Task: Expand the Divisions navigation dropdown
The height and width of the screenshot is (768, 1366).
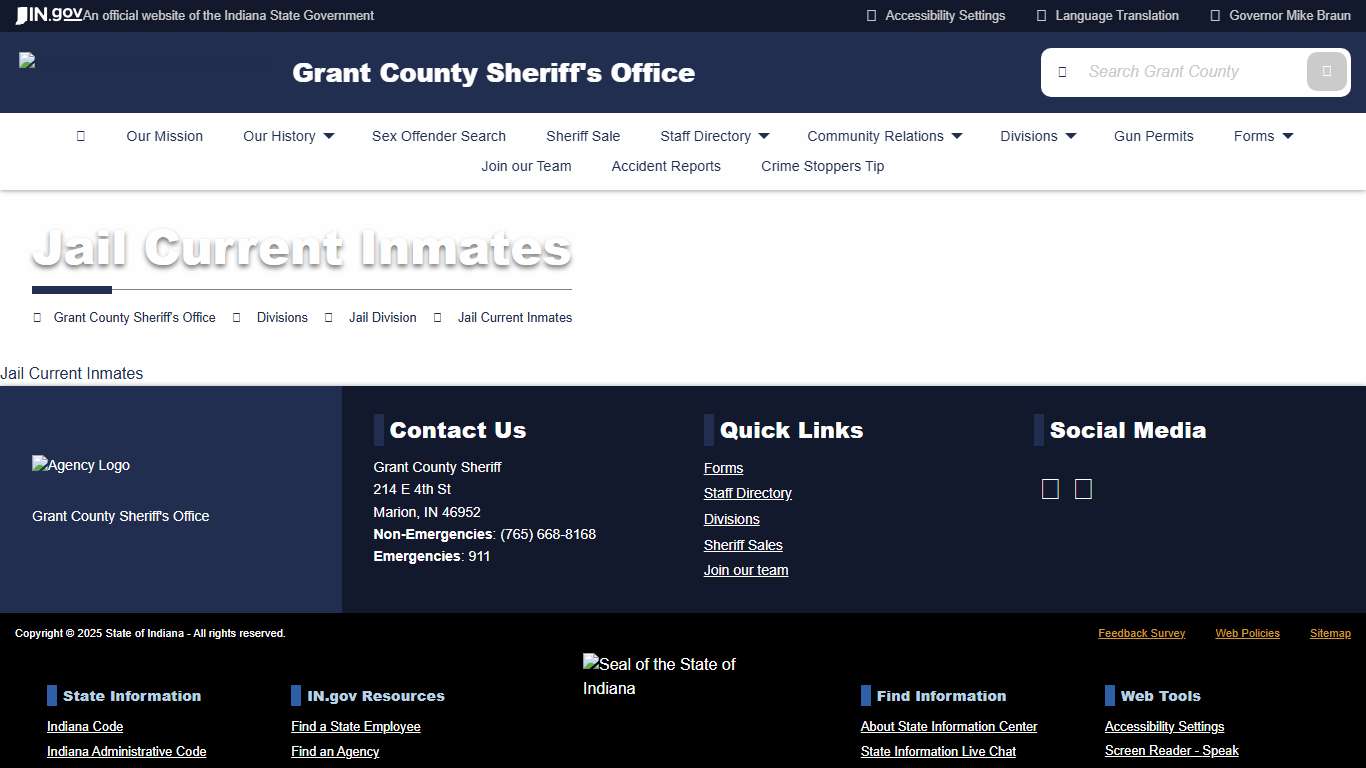Action: pyautogui.click(x=1037, y=136)
